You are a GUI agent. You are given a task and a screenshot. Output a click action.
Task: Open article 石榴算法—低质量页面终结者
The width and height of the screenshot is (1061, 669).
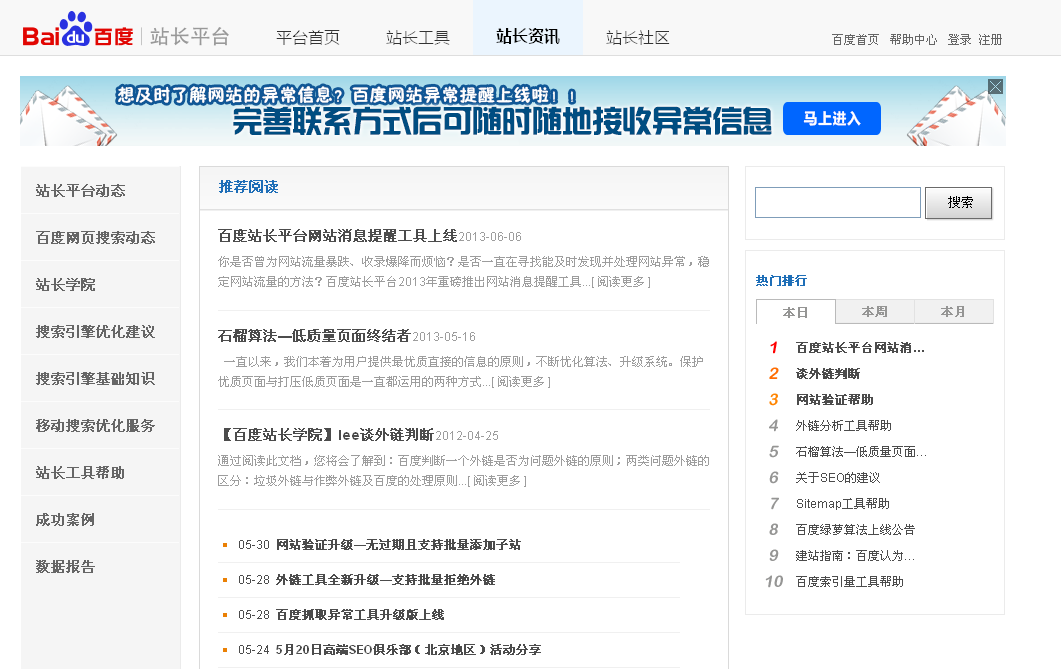tap(315, 336)
